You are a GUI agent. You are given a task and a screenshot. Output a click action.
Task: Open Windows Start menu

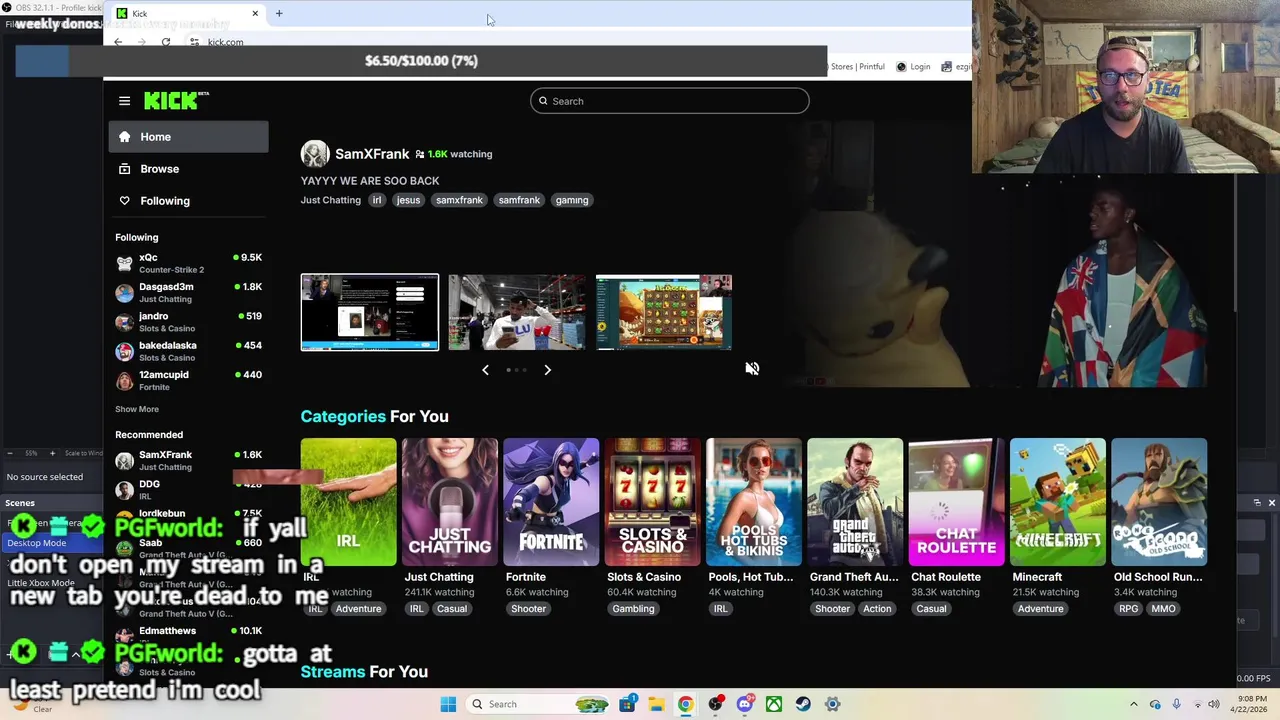(x=448, y=704)
